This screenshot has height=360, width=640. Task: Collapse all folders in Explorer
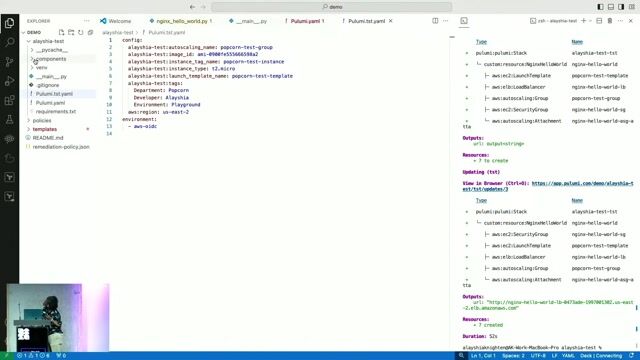(90, 32)
